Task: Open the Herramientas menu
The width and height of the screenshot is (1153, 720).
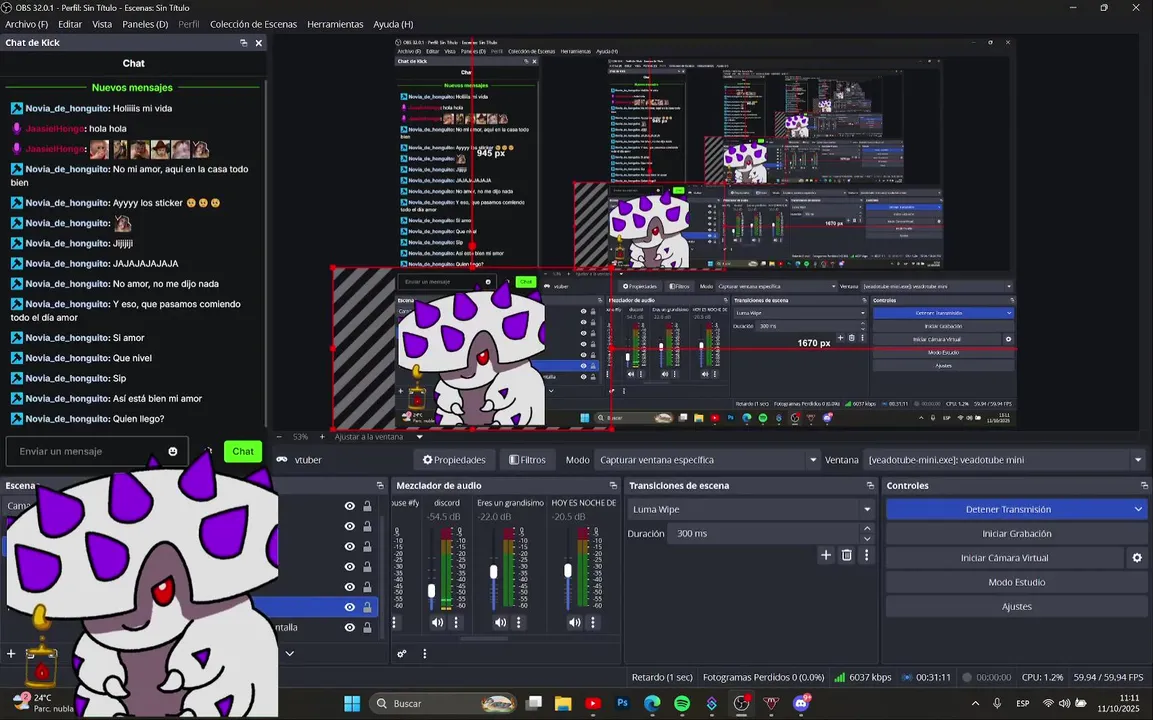Action: click(x=335, y=24)
